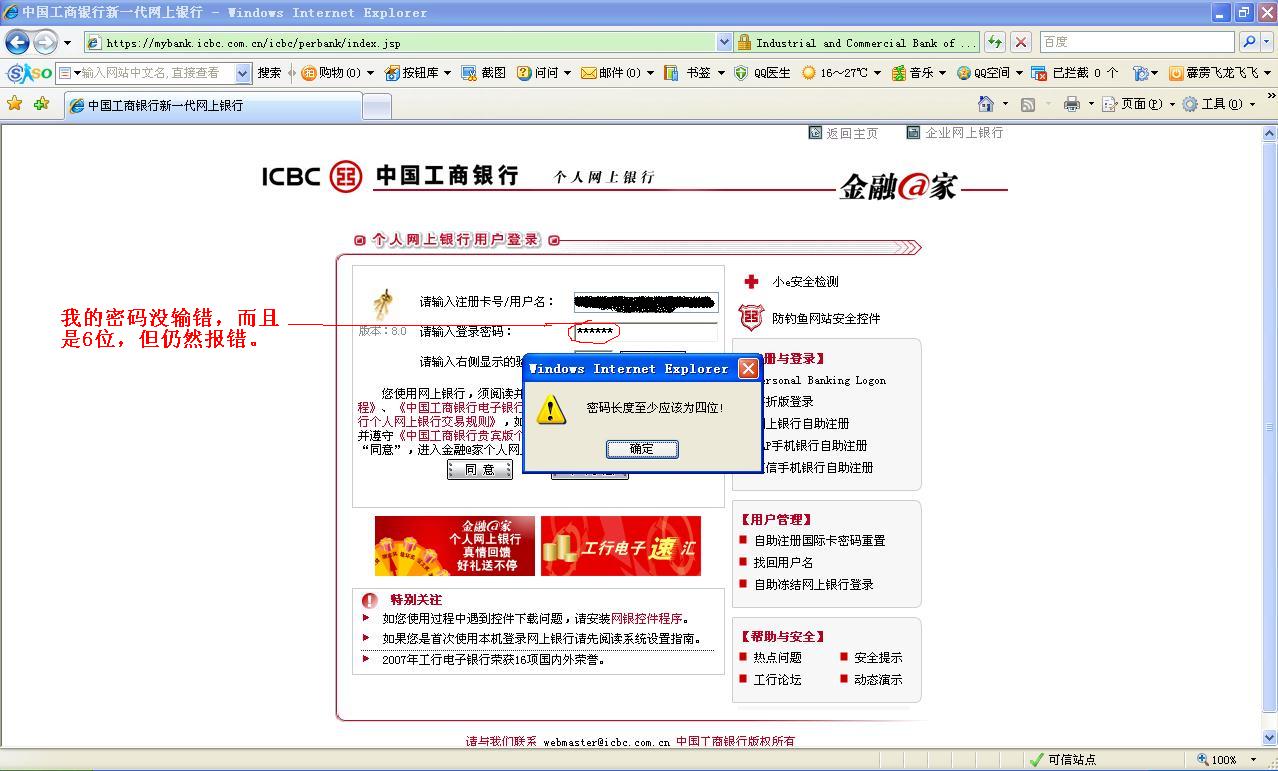The width and height of the screenshot is (1278, 771).
Task: Click the QQ医生 shield icon
Action: pos(741,73)
